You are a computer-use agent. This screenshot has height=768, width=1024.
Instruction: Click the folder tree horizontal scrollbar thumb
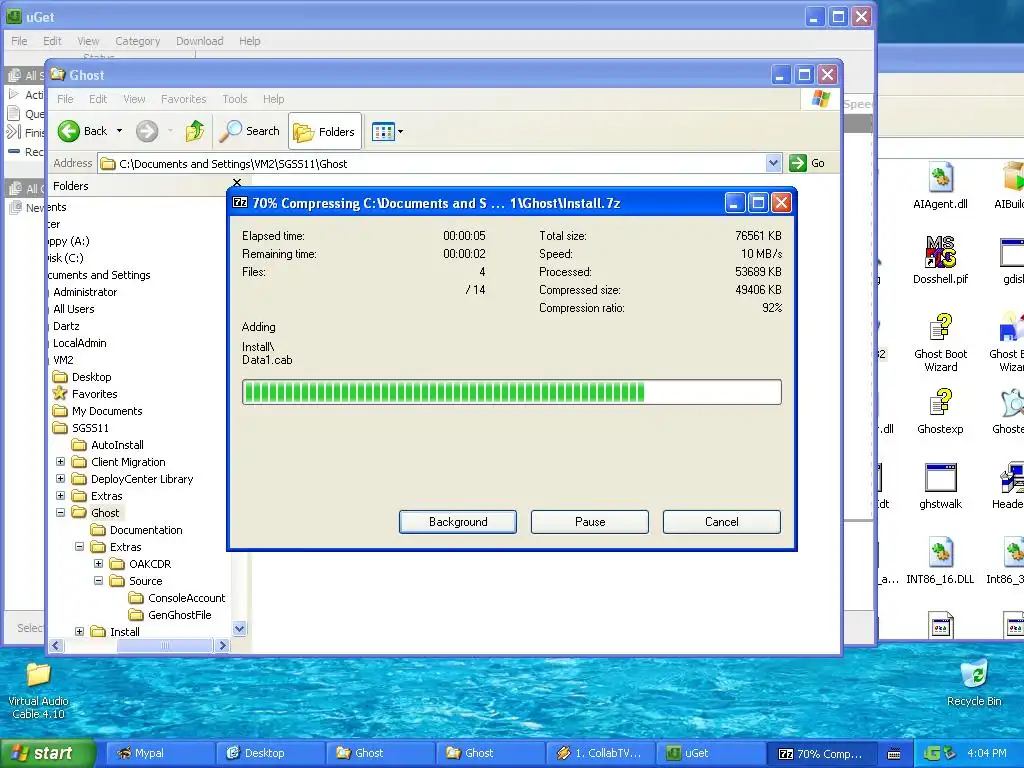165,645
